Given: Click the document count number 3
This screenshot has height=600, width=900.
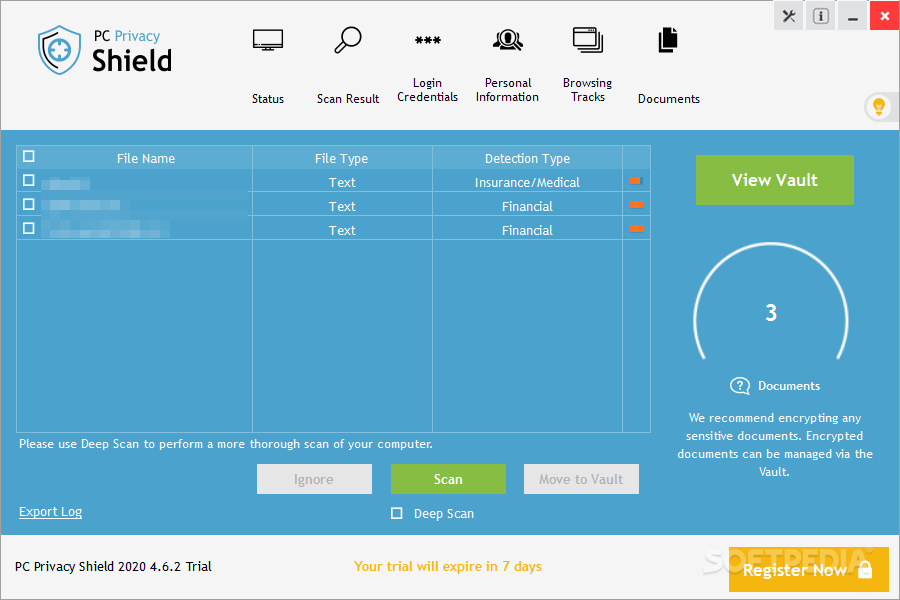Looking at the screenshot, I should (771, 313).
